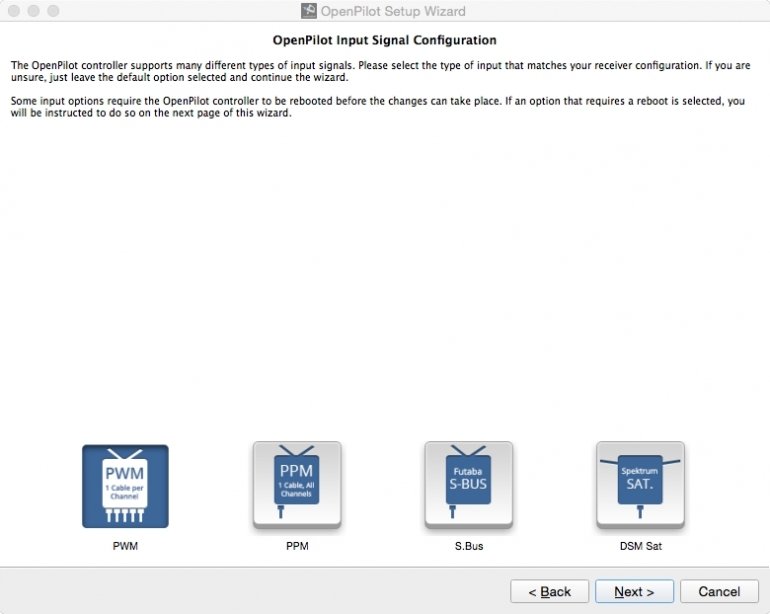Choose the PPM receiver icon
This screenshot has height=614, width=770.
point(296,486)
